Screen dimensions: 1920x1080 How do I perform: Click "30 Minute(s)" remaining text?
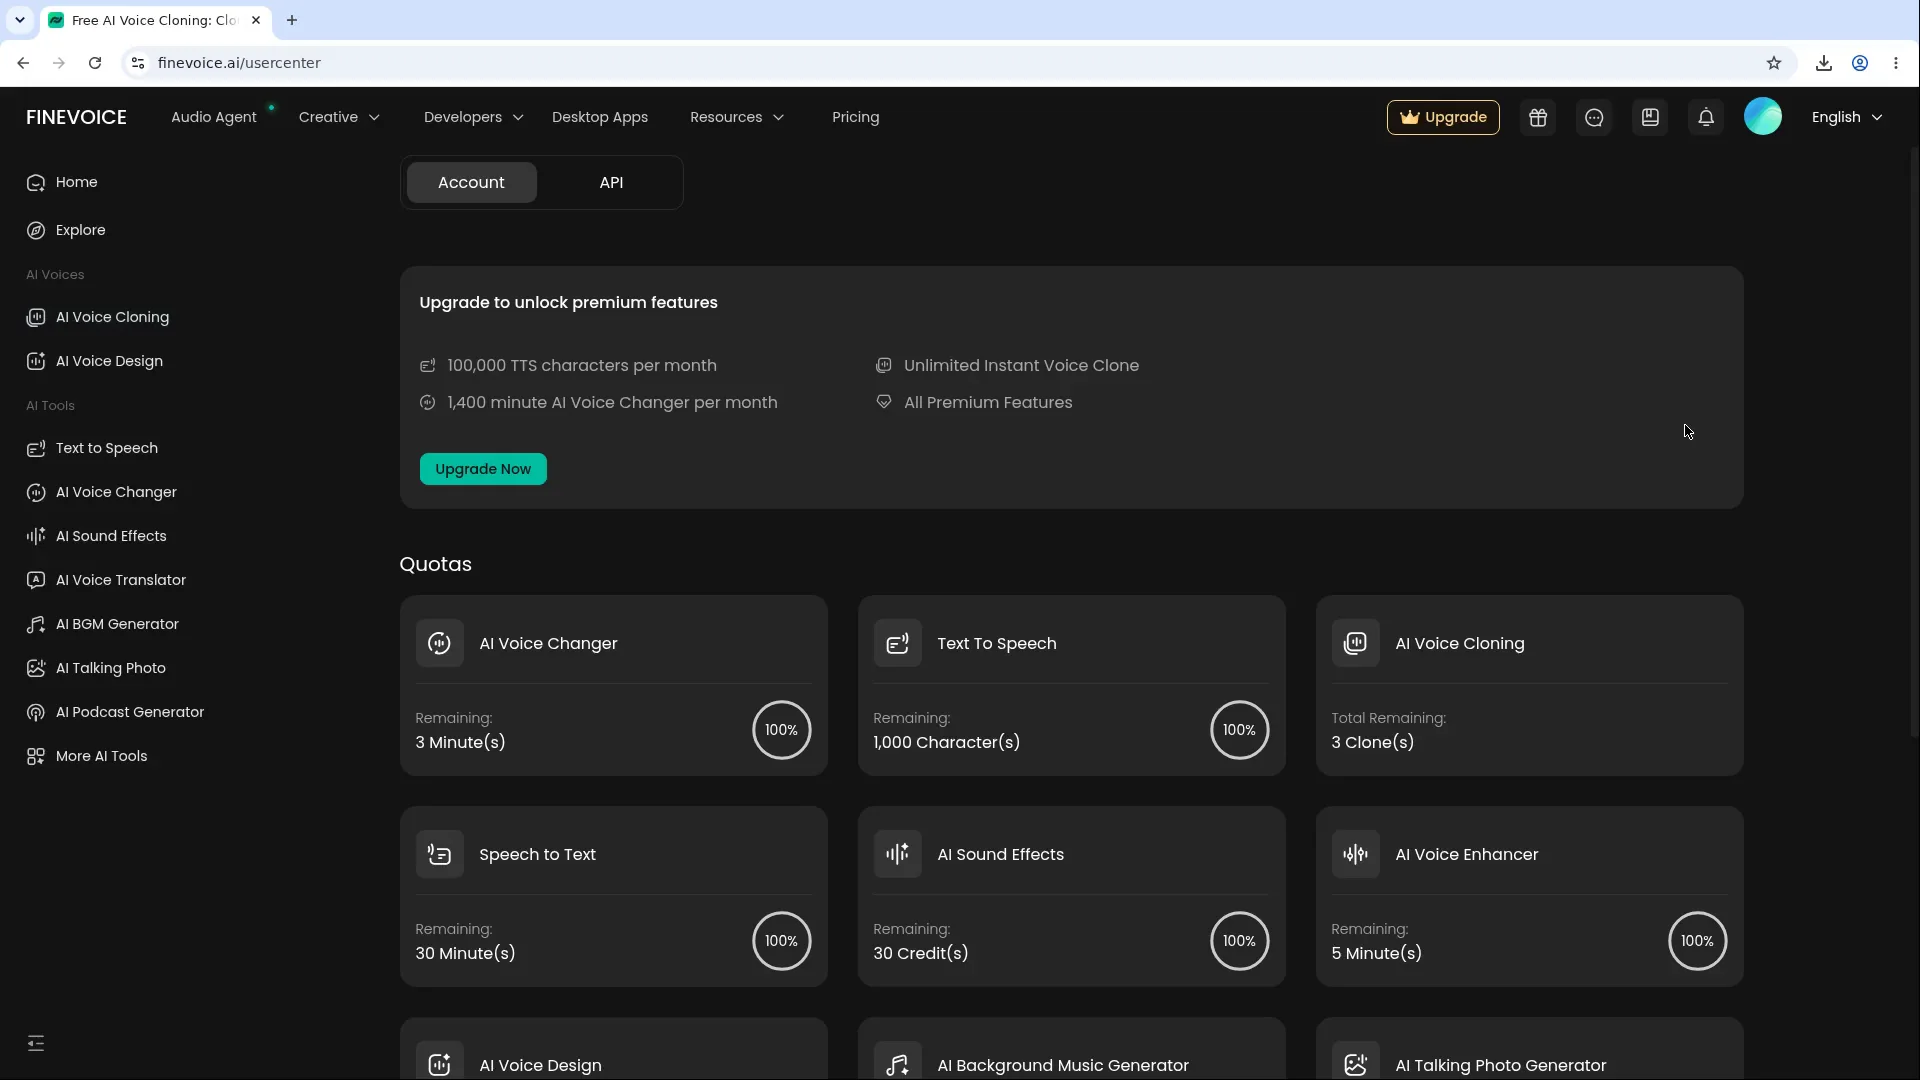pyautogui.click(x=465, y=953)
